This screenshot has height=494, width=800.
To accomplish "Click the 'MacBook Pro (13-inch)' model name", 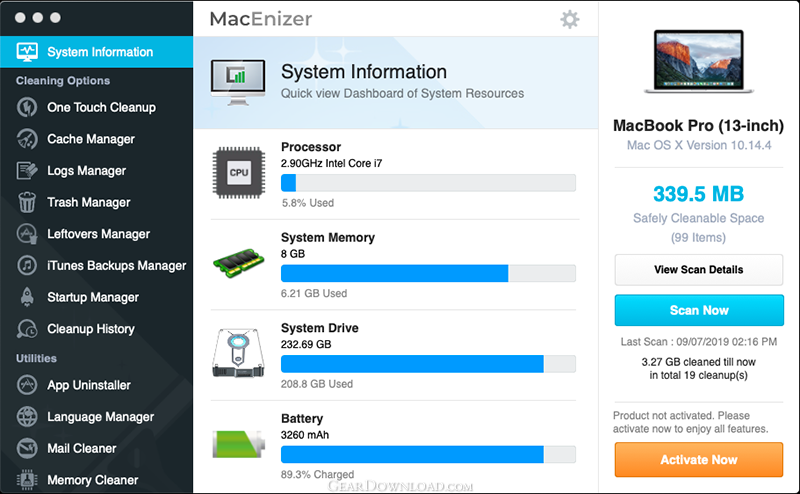I will pos(698,126).
